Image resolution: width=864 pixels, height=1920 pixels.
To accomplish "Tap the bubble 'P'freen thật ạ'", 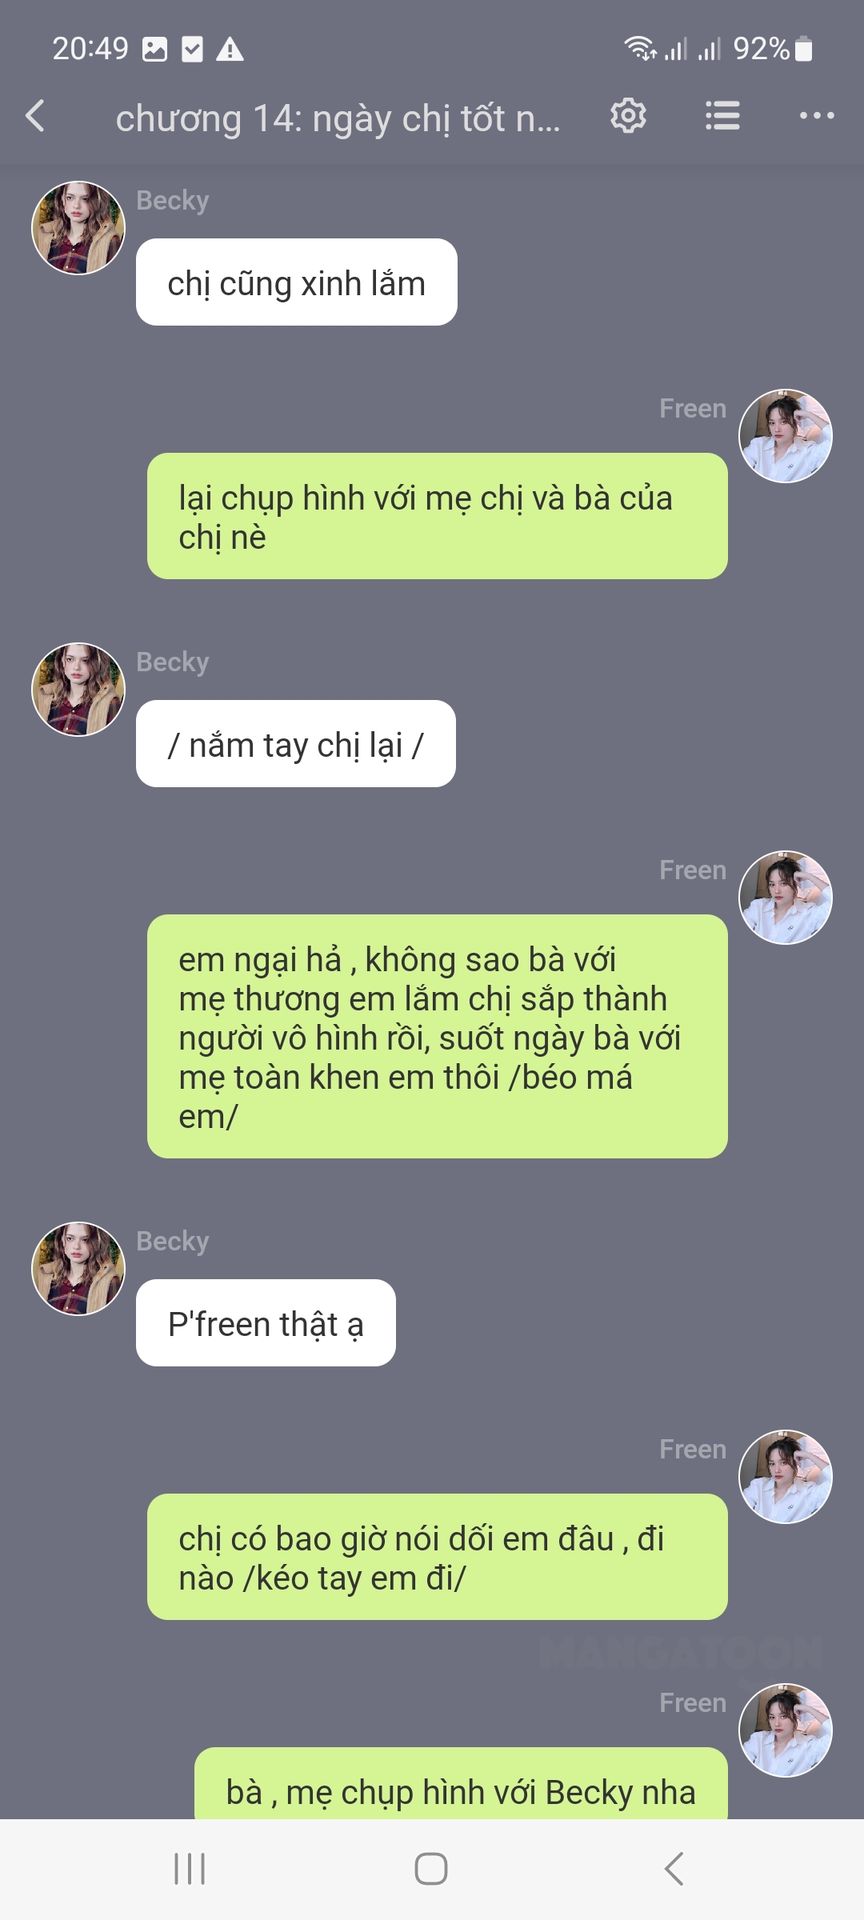I will click(x=266, y=1323).
